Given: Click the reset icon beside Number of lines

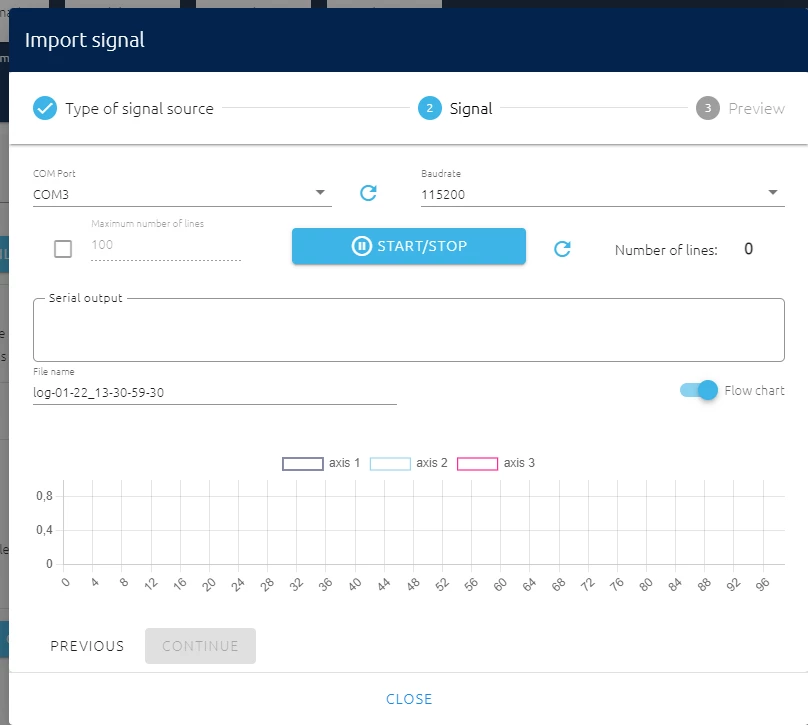Looking at the screenshot, I should pos(562,249).
